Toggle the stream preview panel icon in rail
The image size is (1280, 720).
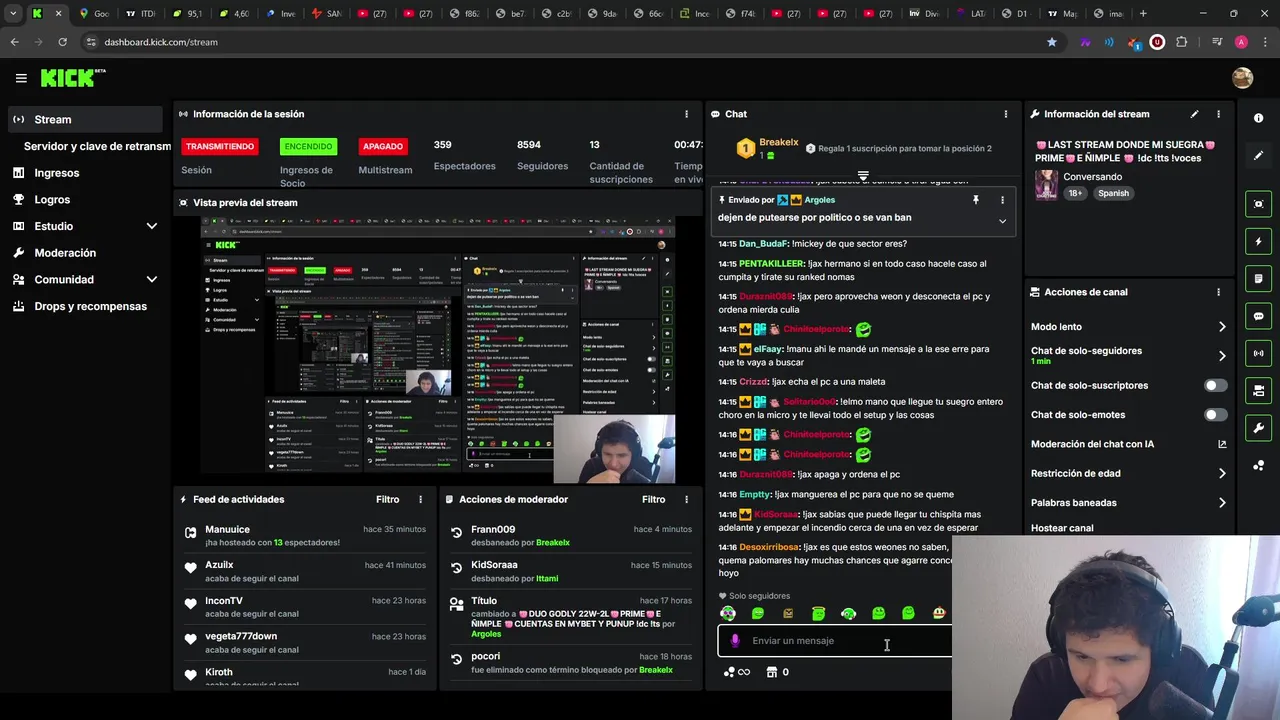1258,204
